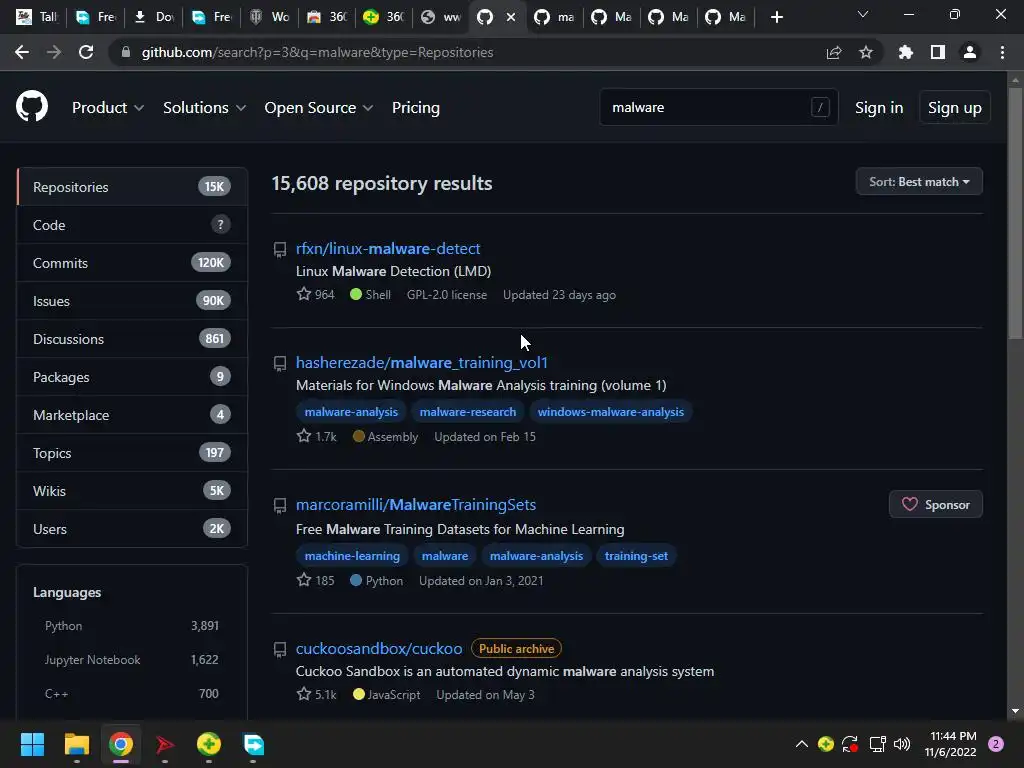
Task: Click the share page icon in address bar
Action: tap(834, 52)
